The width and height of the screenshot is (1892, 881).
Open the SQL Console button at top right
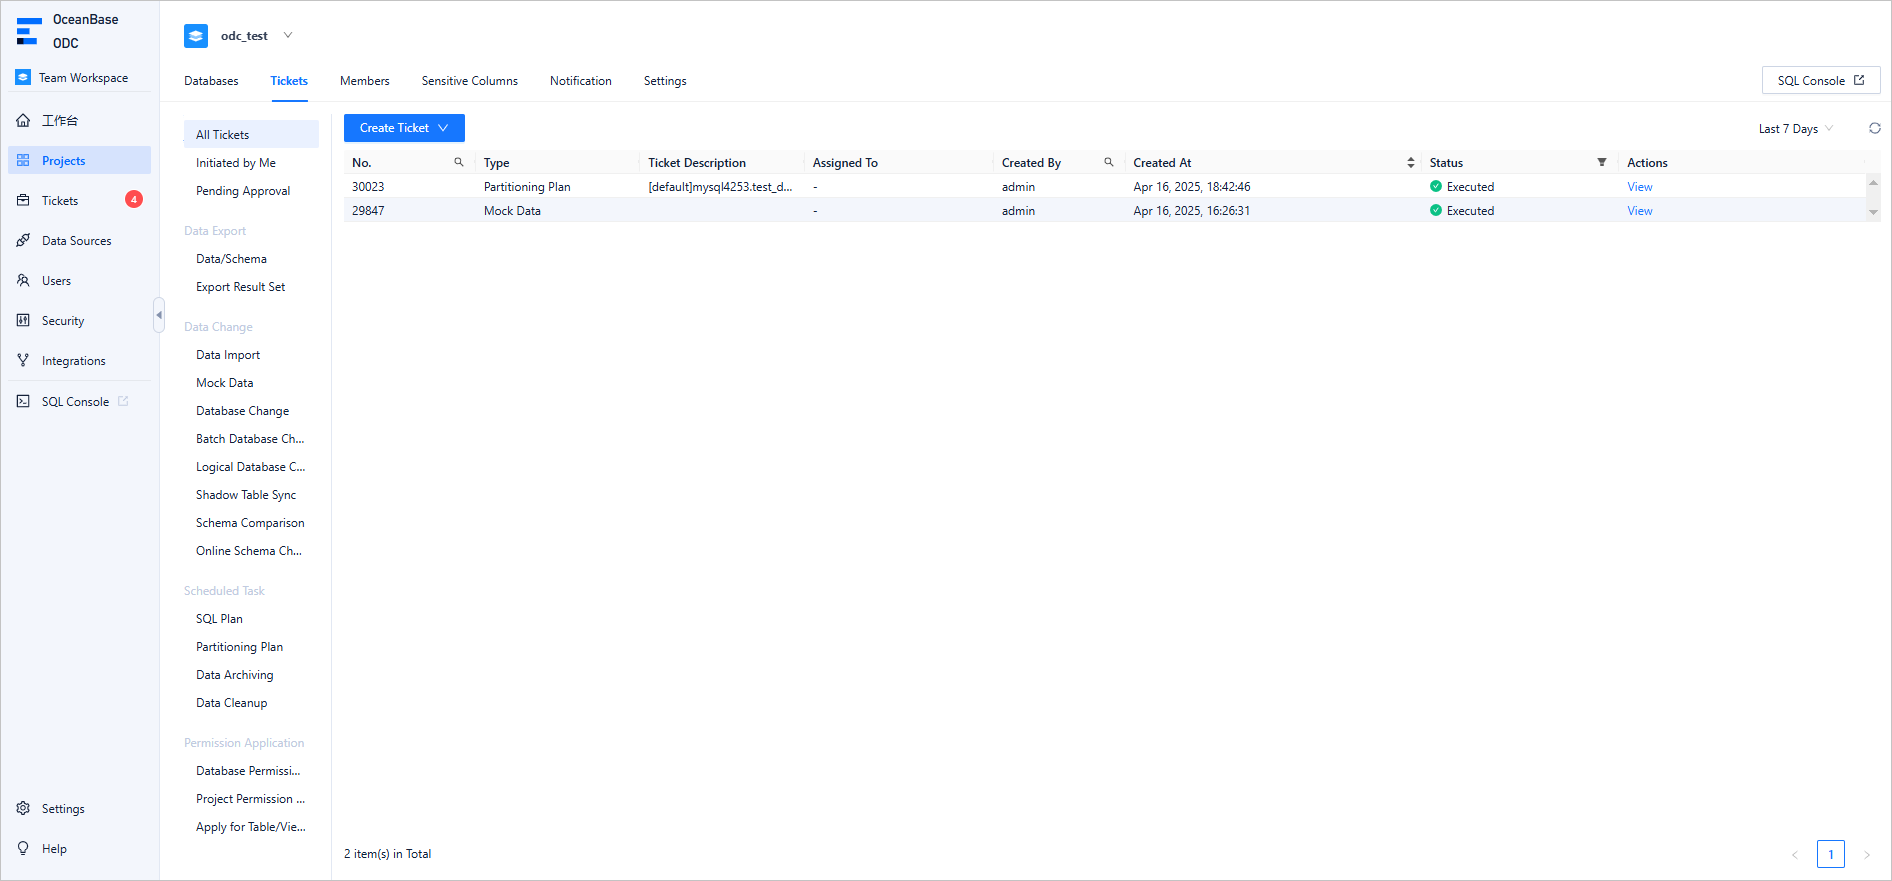click(x=1820, y=81)
